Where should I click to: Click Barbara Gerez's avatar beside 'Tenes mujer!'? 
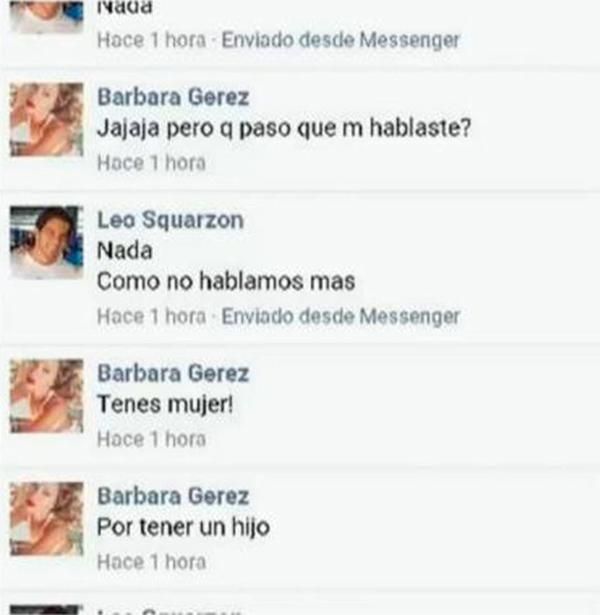(x=47, y=396)
